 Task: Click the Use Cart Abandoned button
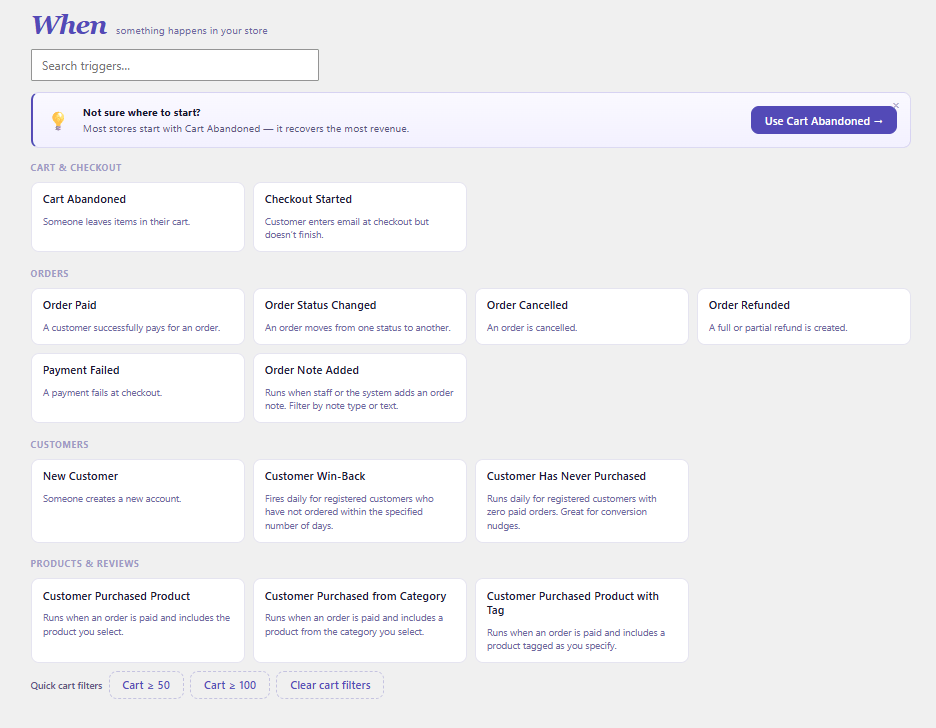tap(823, 121)
